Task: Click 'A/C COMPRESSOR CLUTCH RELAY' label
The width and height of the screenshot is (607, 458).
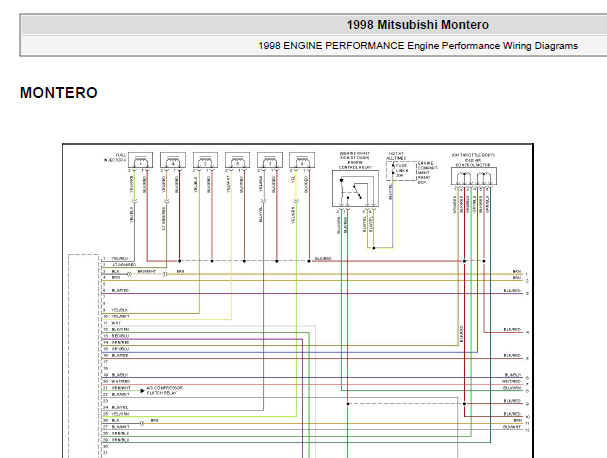Action: point(165,390)
